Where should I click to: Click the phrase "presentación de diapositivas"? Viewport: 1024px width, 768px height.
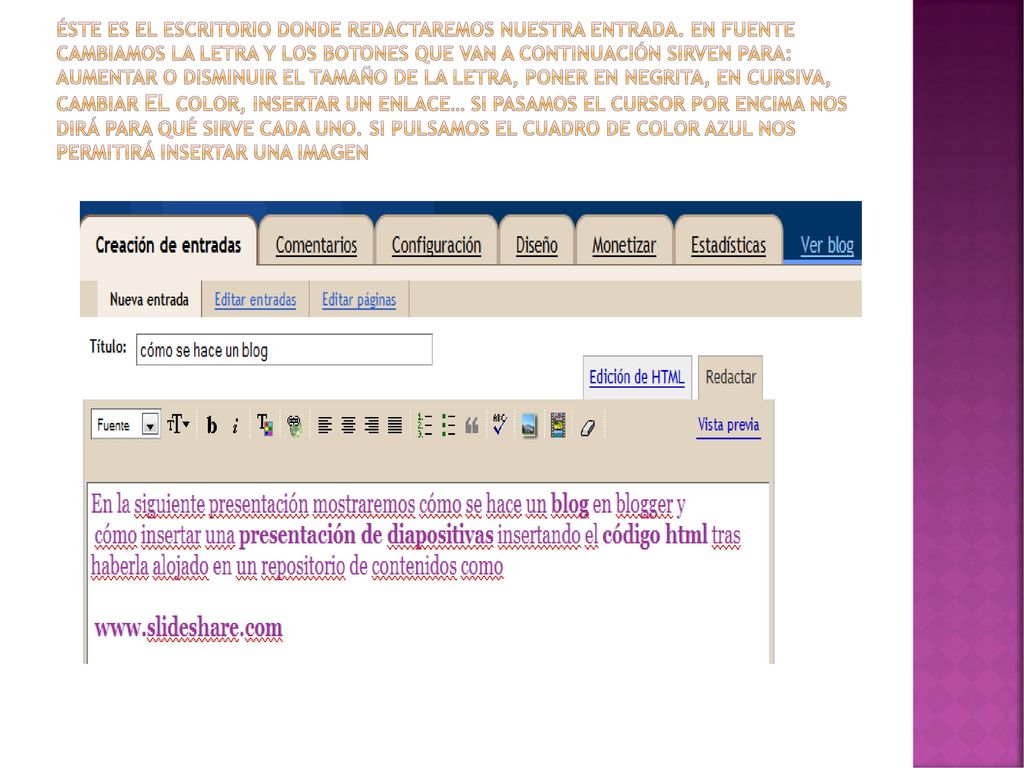click(366, 535)
